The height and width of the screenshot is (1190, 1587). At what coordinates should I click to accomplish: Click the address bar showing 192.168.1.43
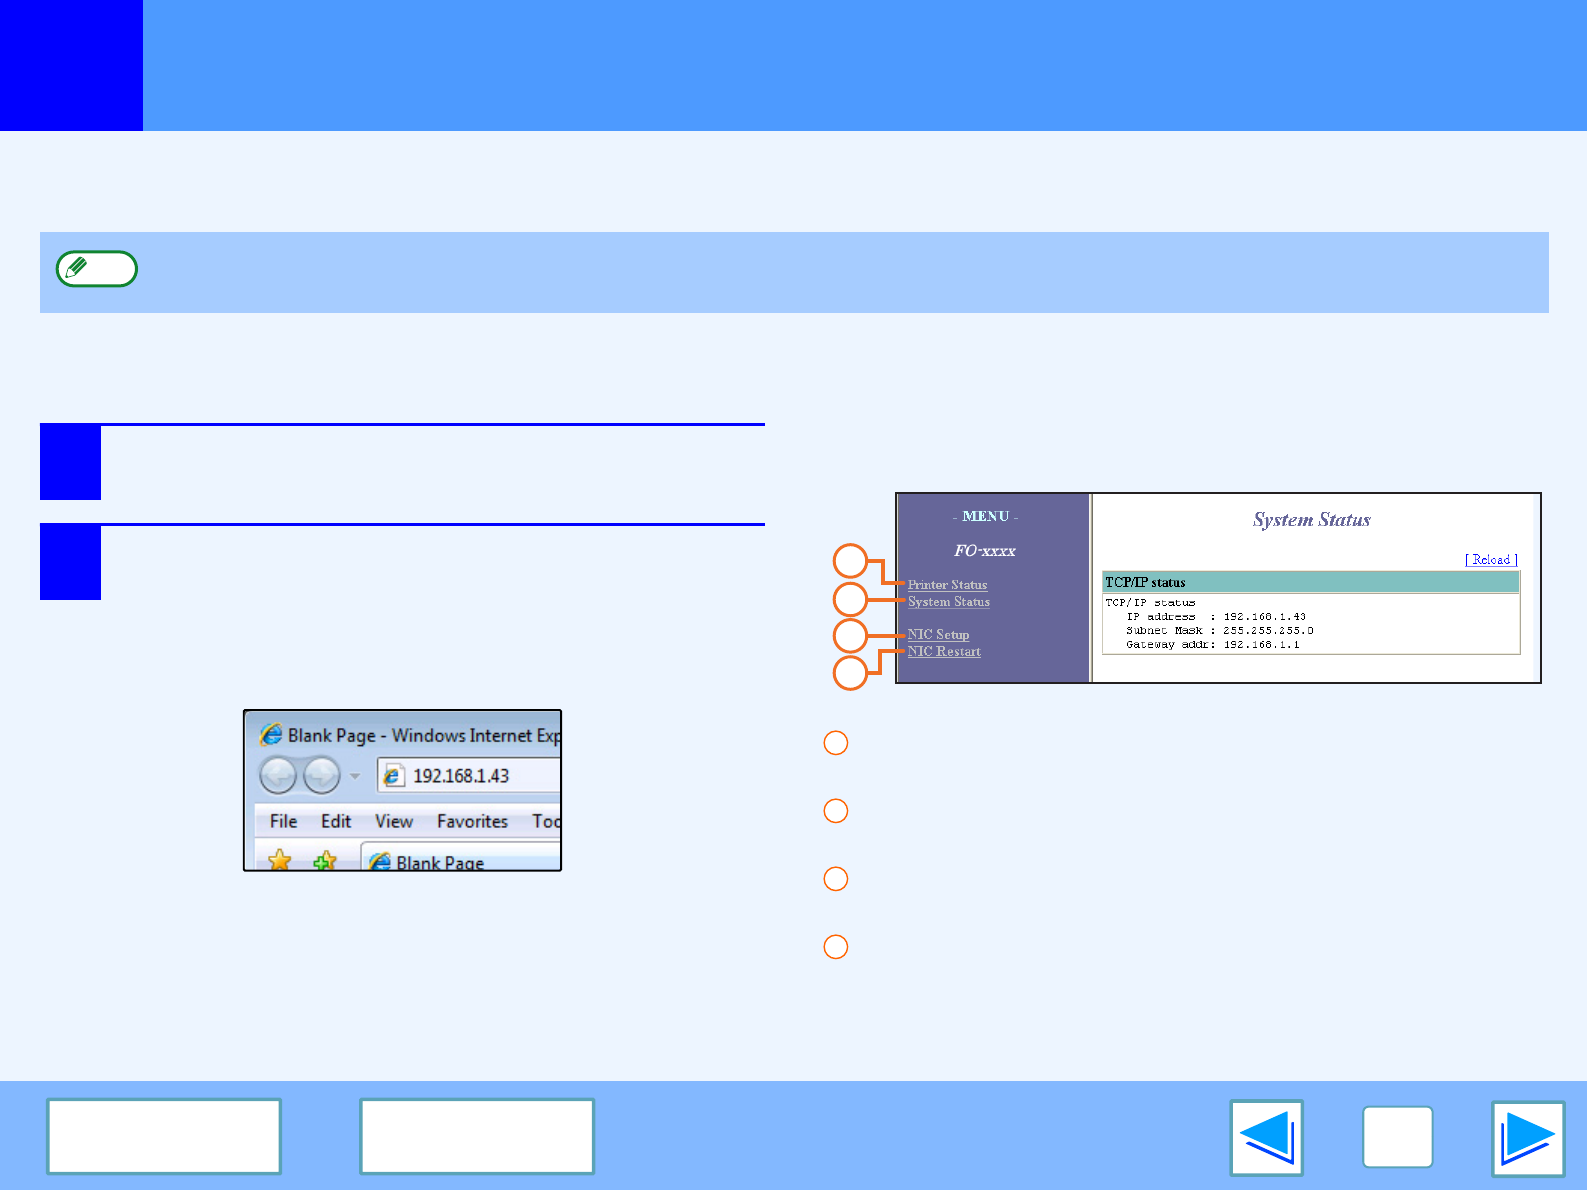coord(470,776)
